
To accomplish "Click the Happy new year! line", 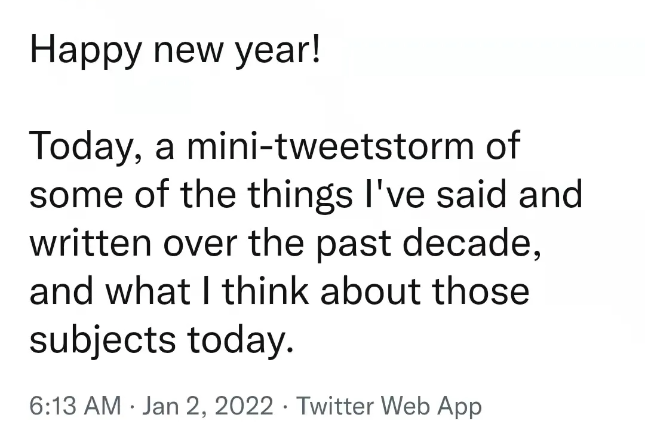I will pyautogui.click(x=175, y=50).
